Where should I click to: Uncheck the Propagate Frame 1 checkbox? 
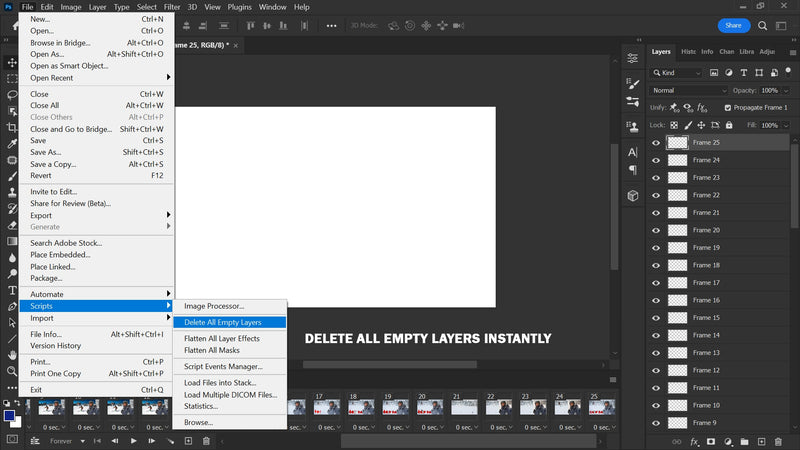(727, 107)
